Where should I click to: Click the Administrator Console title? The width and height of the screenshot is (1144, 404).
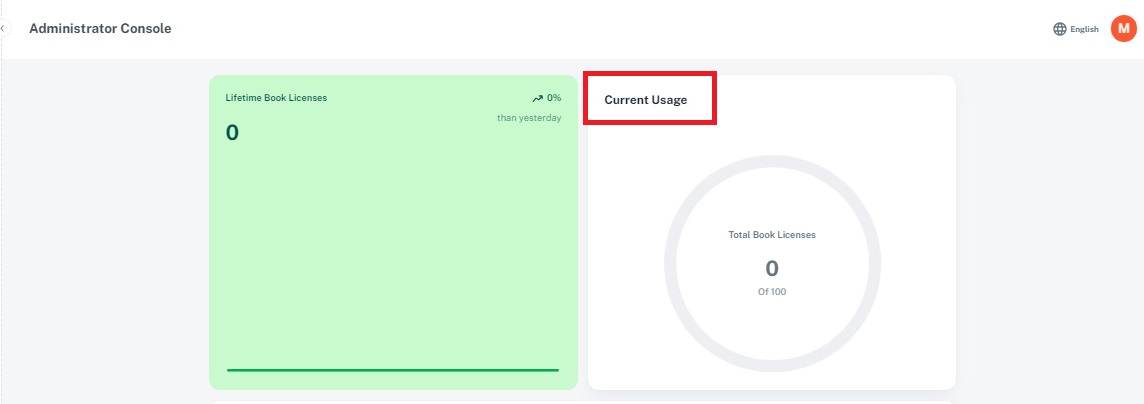(100, 28)
